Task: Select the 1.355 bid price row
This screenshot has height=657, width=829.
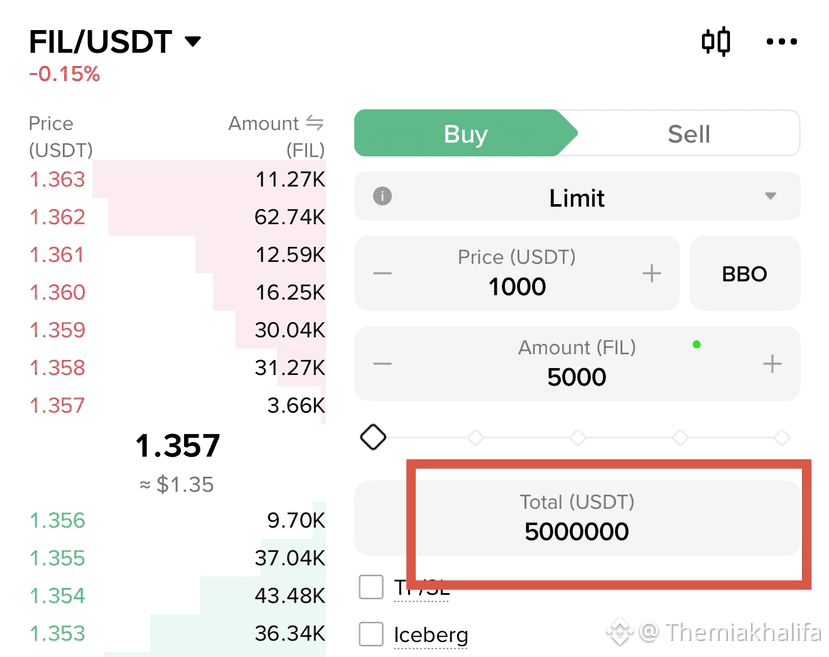Action: (177, 558)
